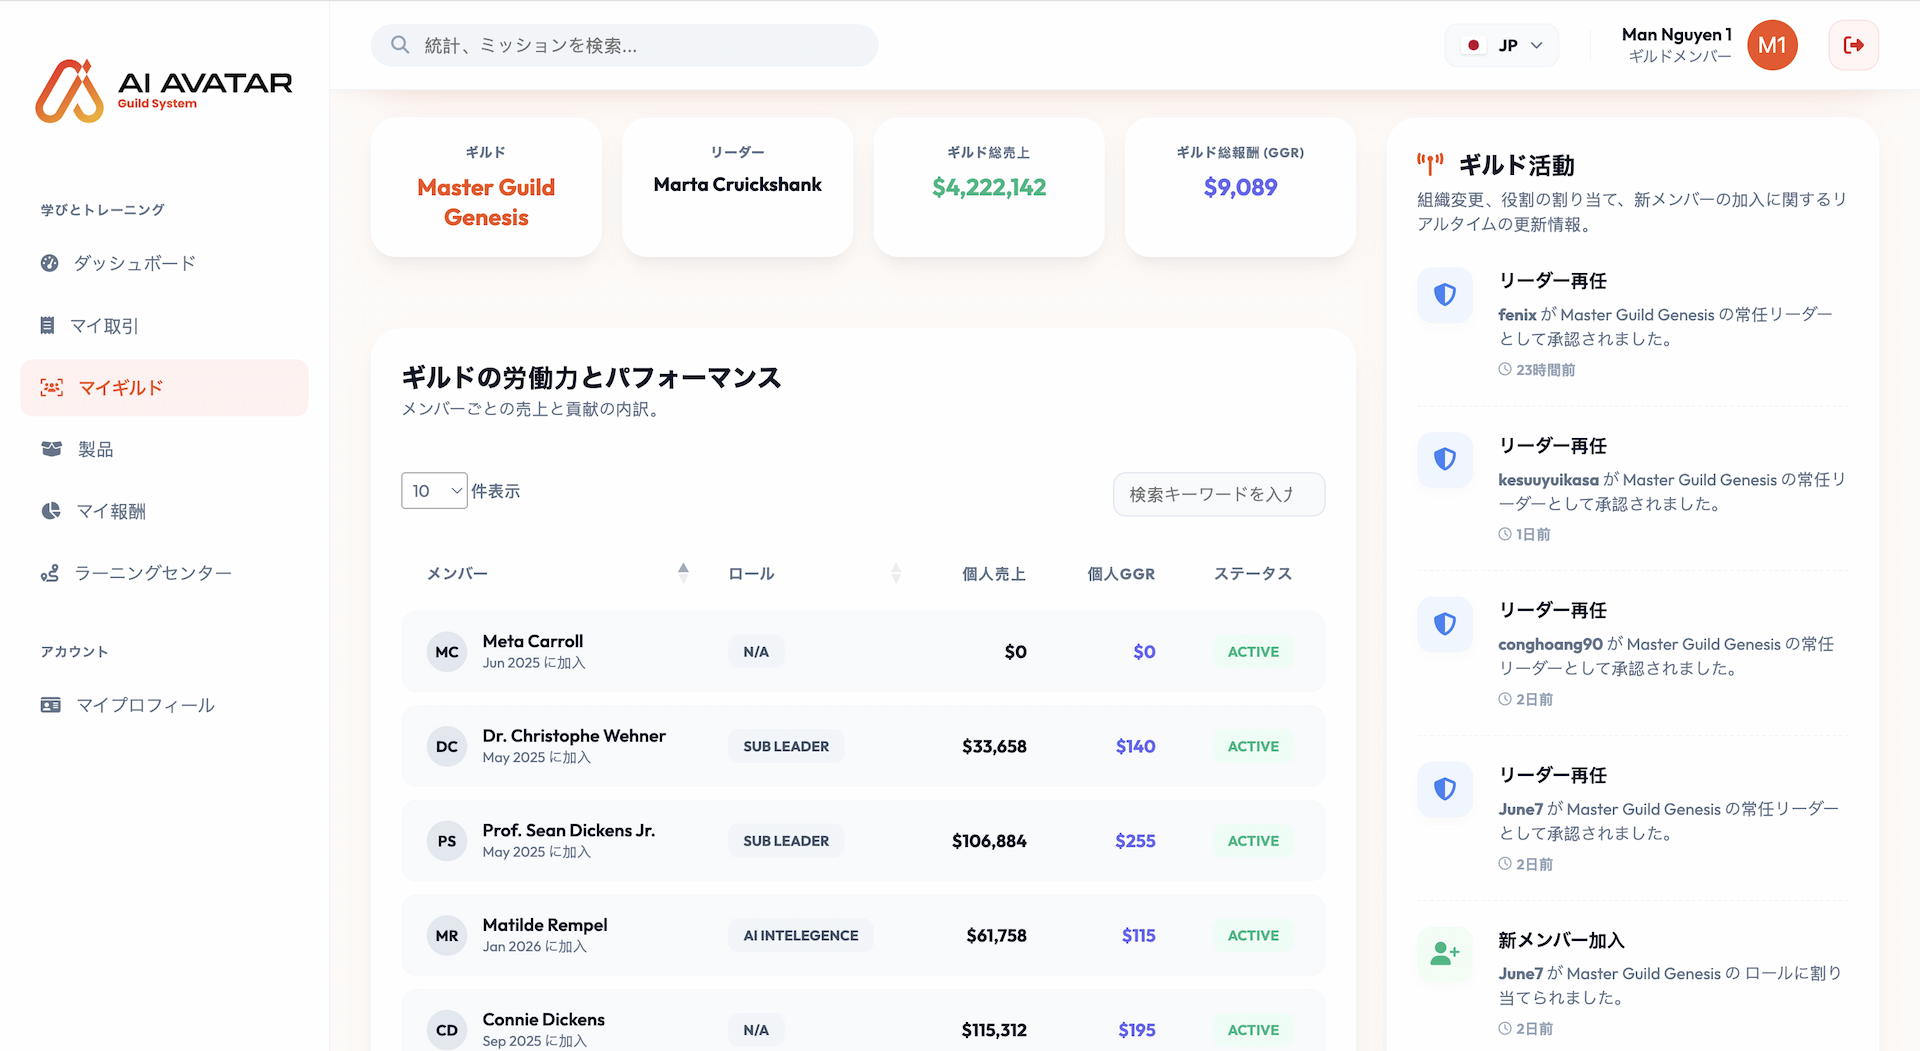Click the M1 user avatar
The image size is (1920, 1051).
(1771, 45)
